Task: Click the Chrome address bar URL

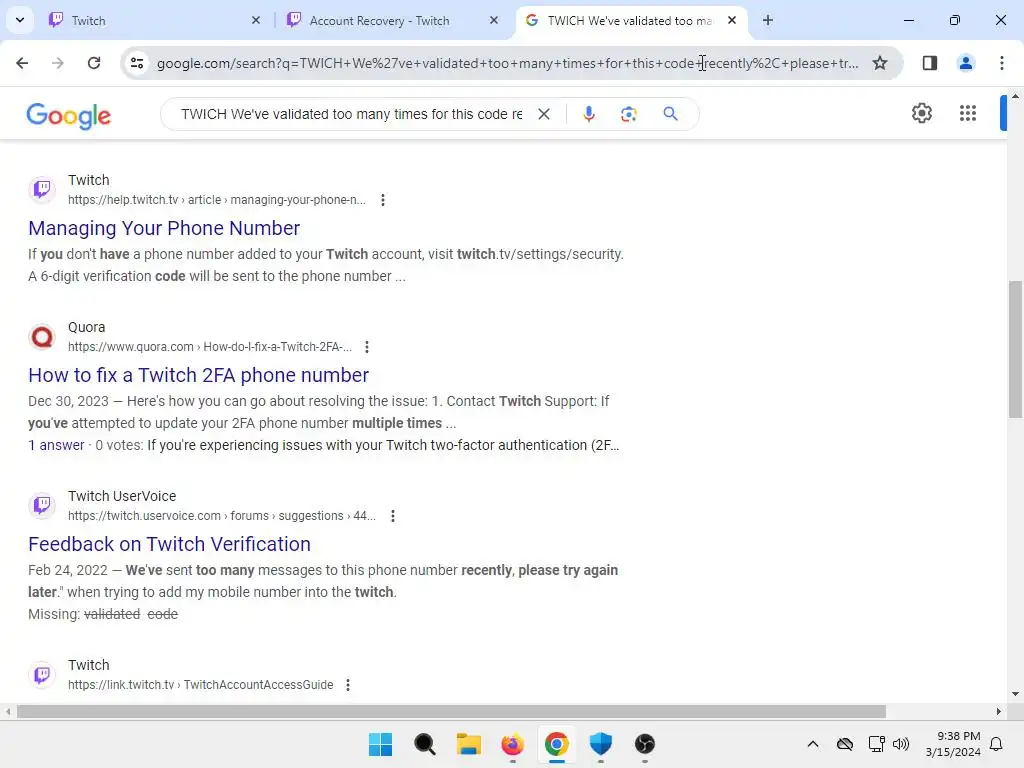Action: tap(507, 63)
